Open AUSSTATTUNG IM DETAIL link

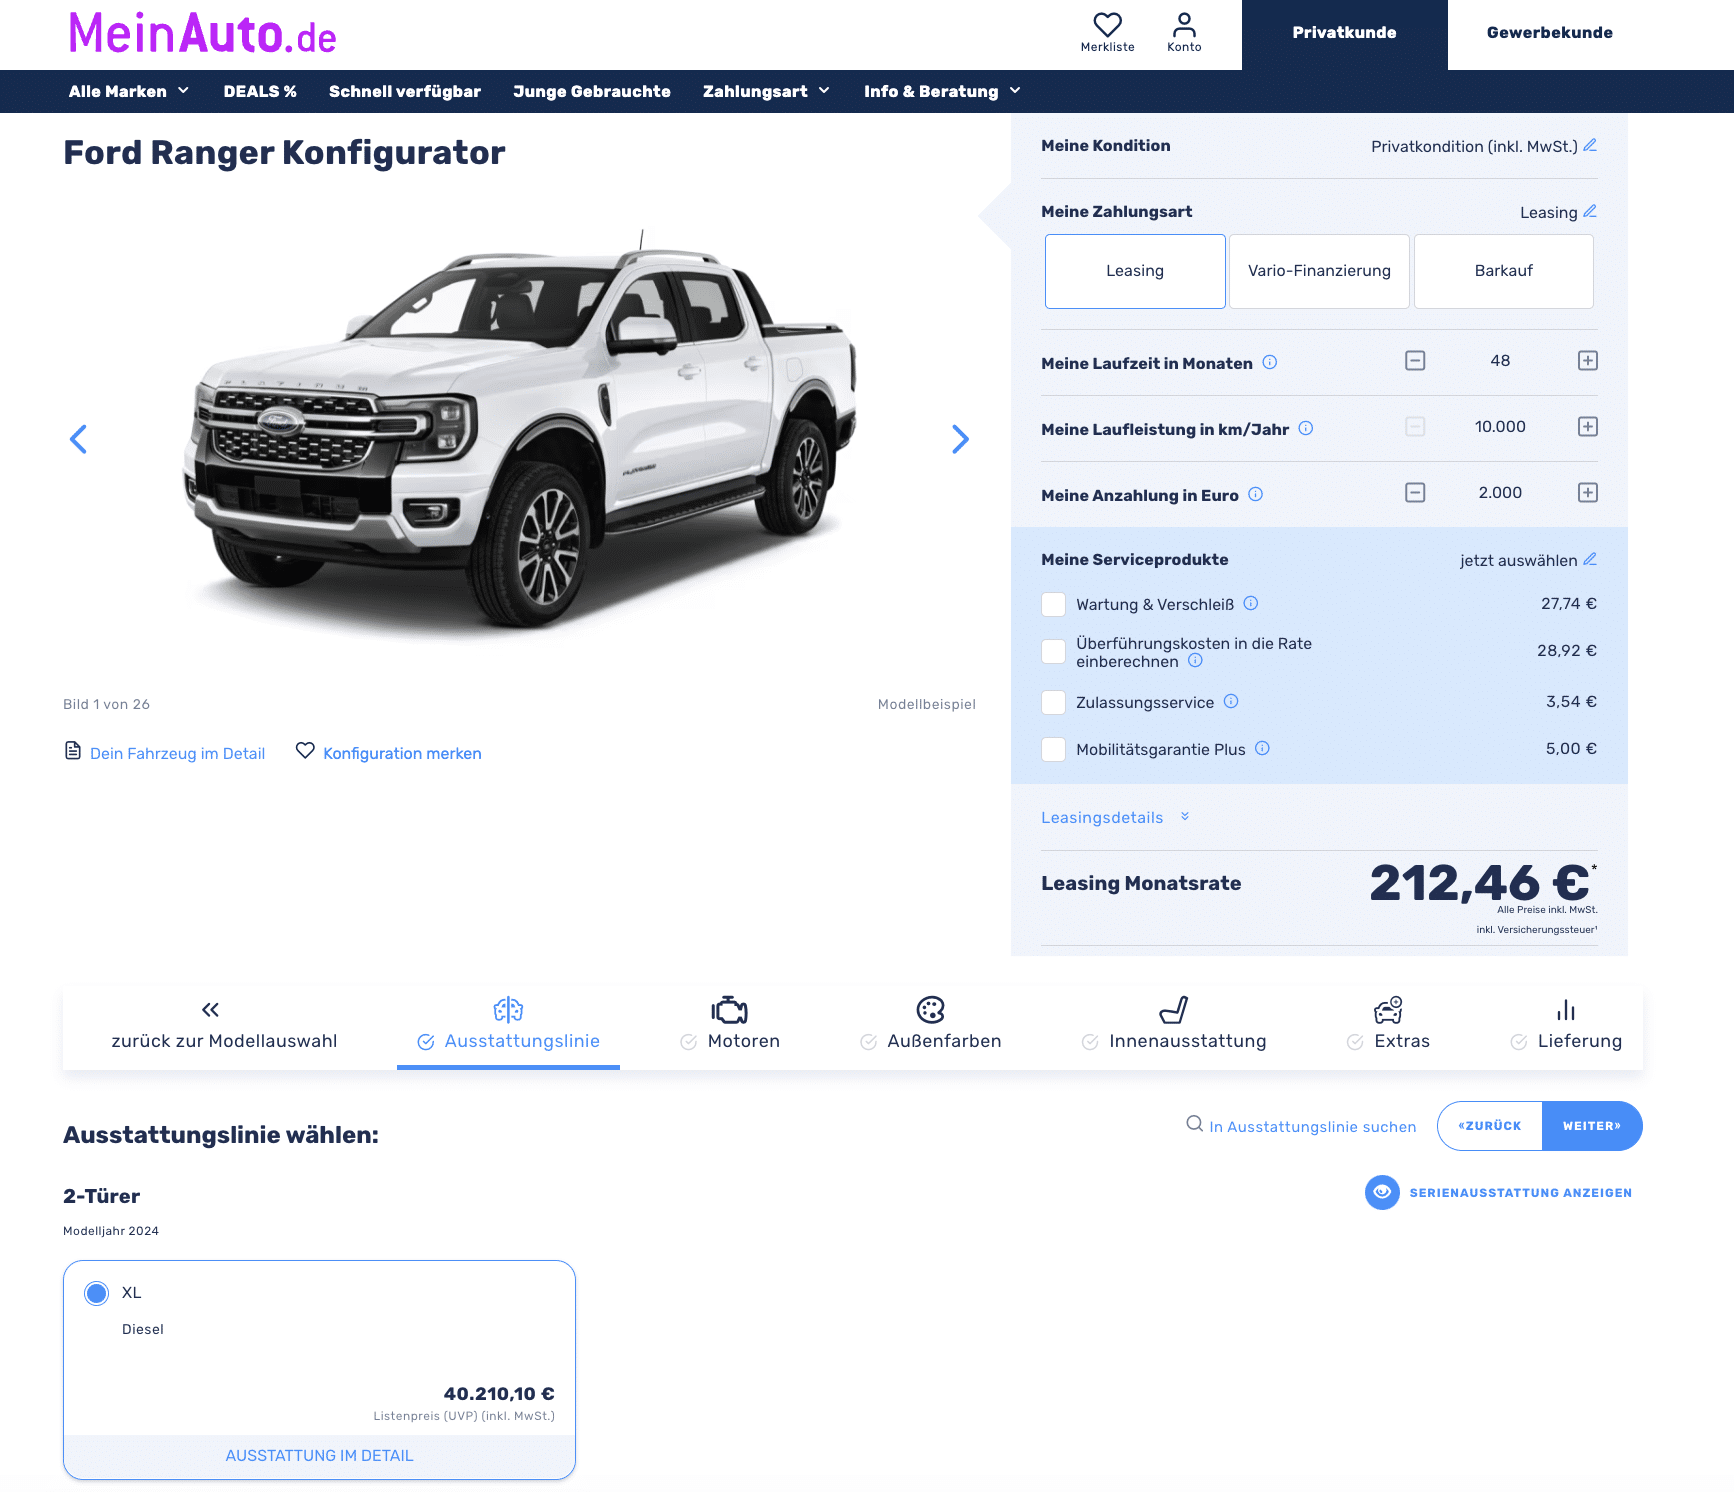pyautogui.click(x=319, y=1456)
